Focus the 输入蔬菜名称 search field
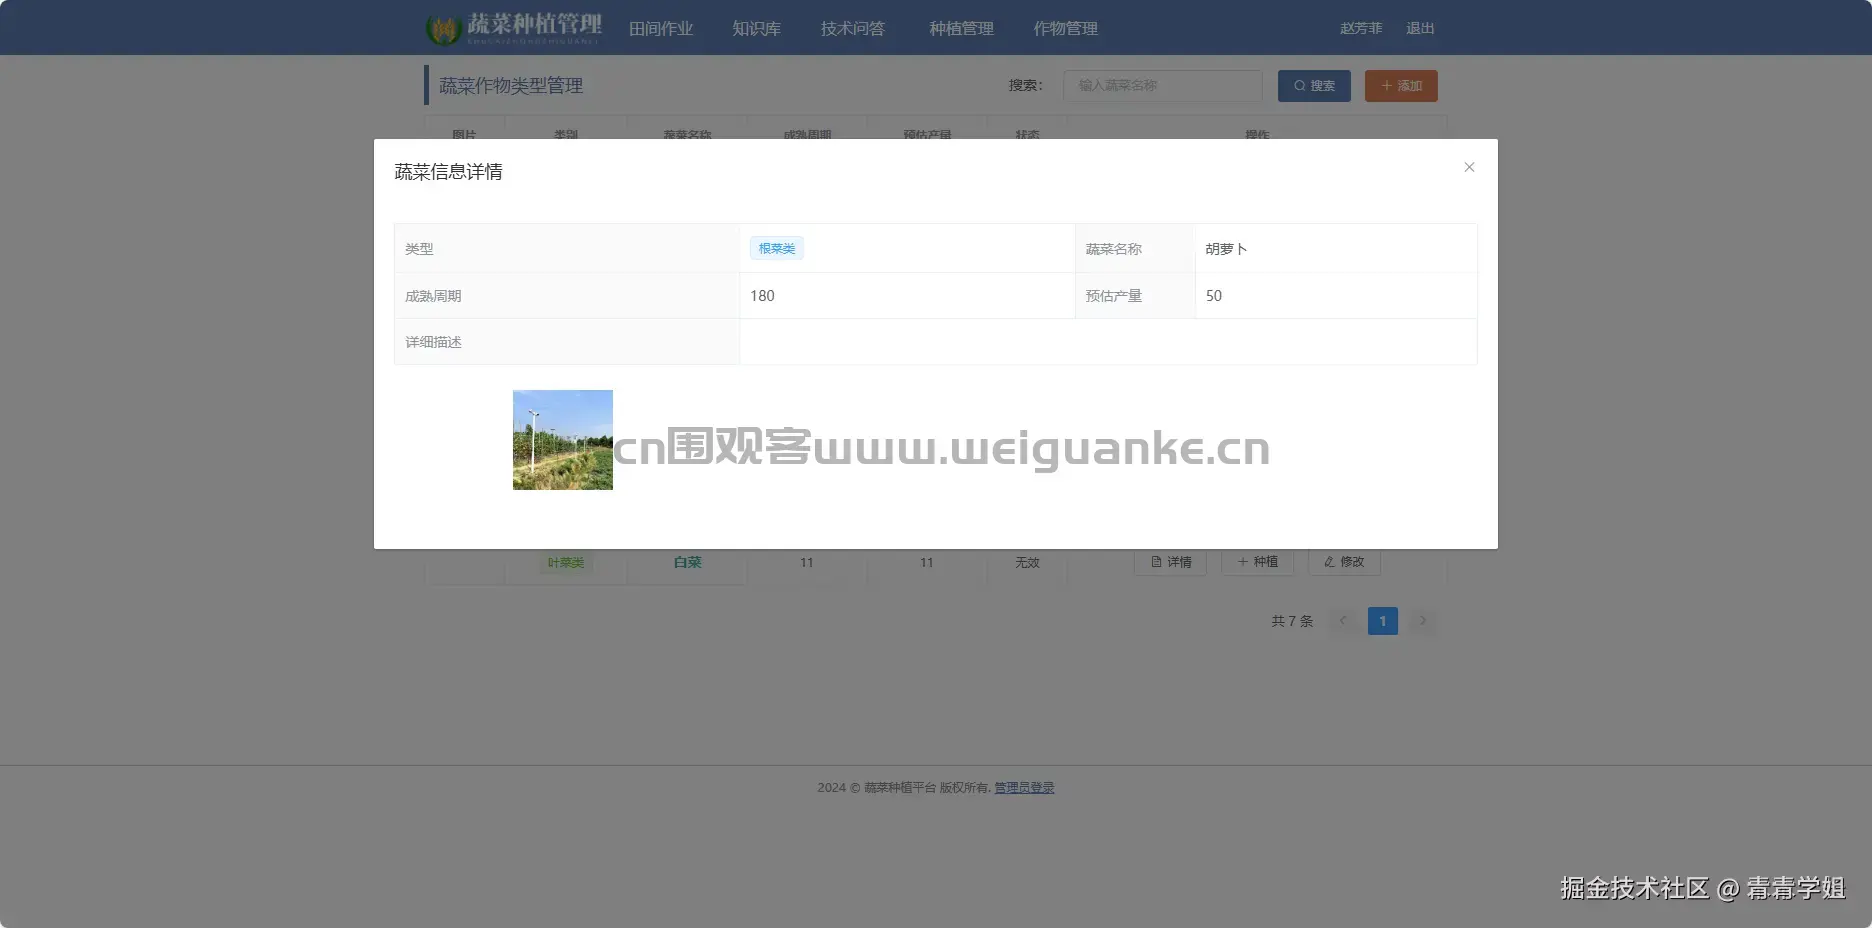 [1162, 86]
